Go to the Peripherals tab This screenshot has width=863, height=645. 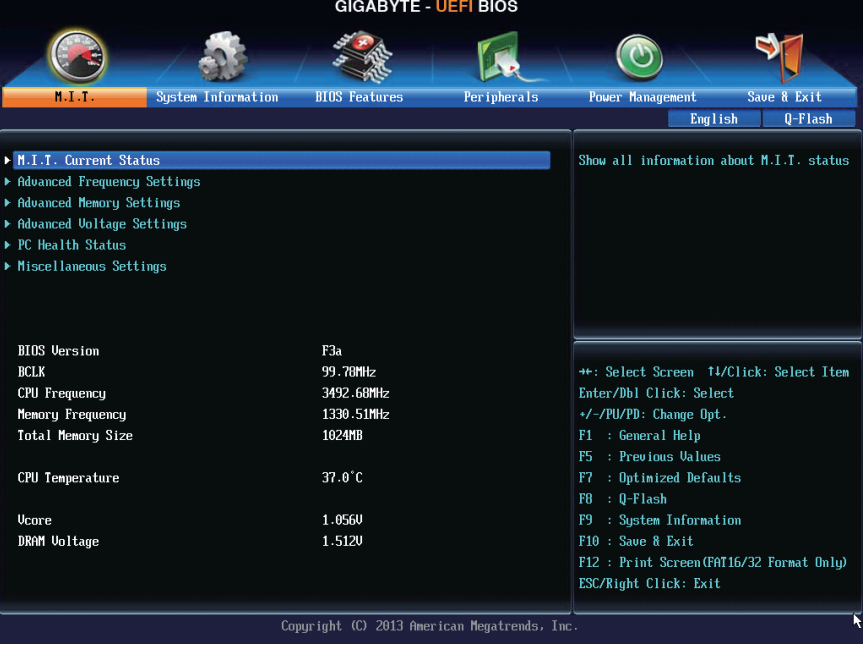point(501,97)
